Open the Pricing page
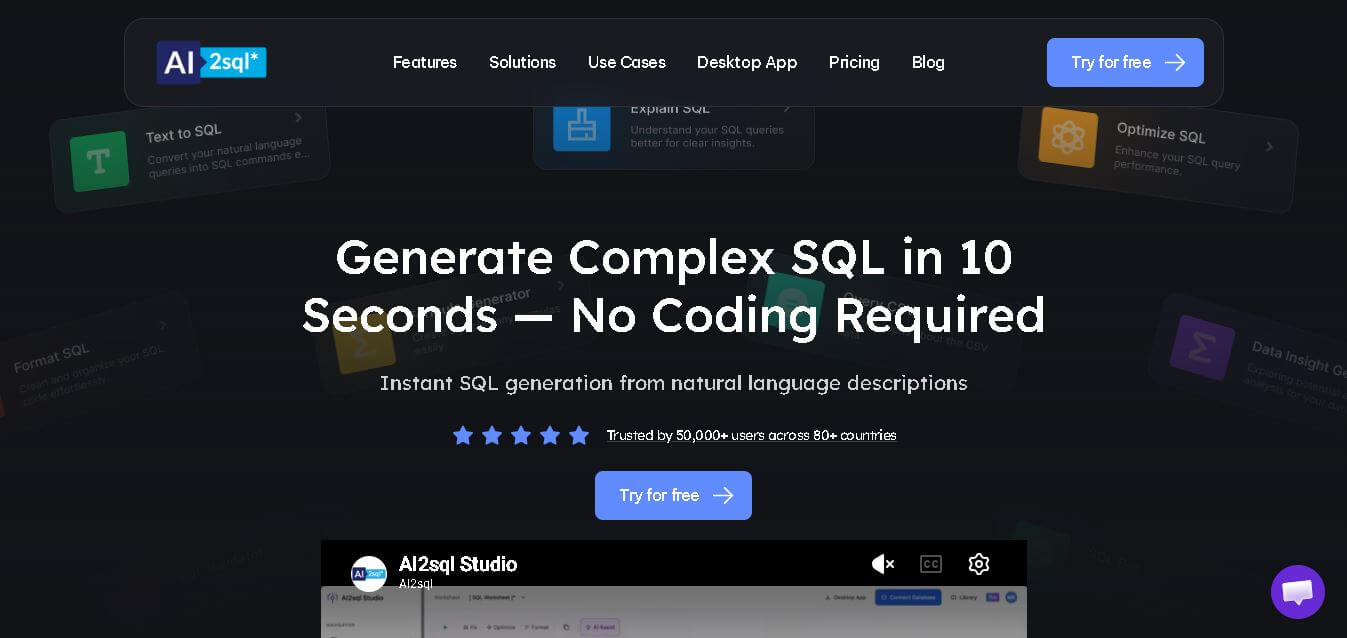 point(854,62)
